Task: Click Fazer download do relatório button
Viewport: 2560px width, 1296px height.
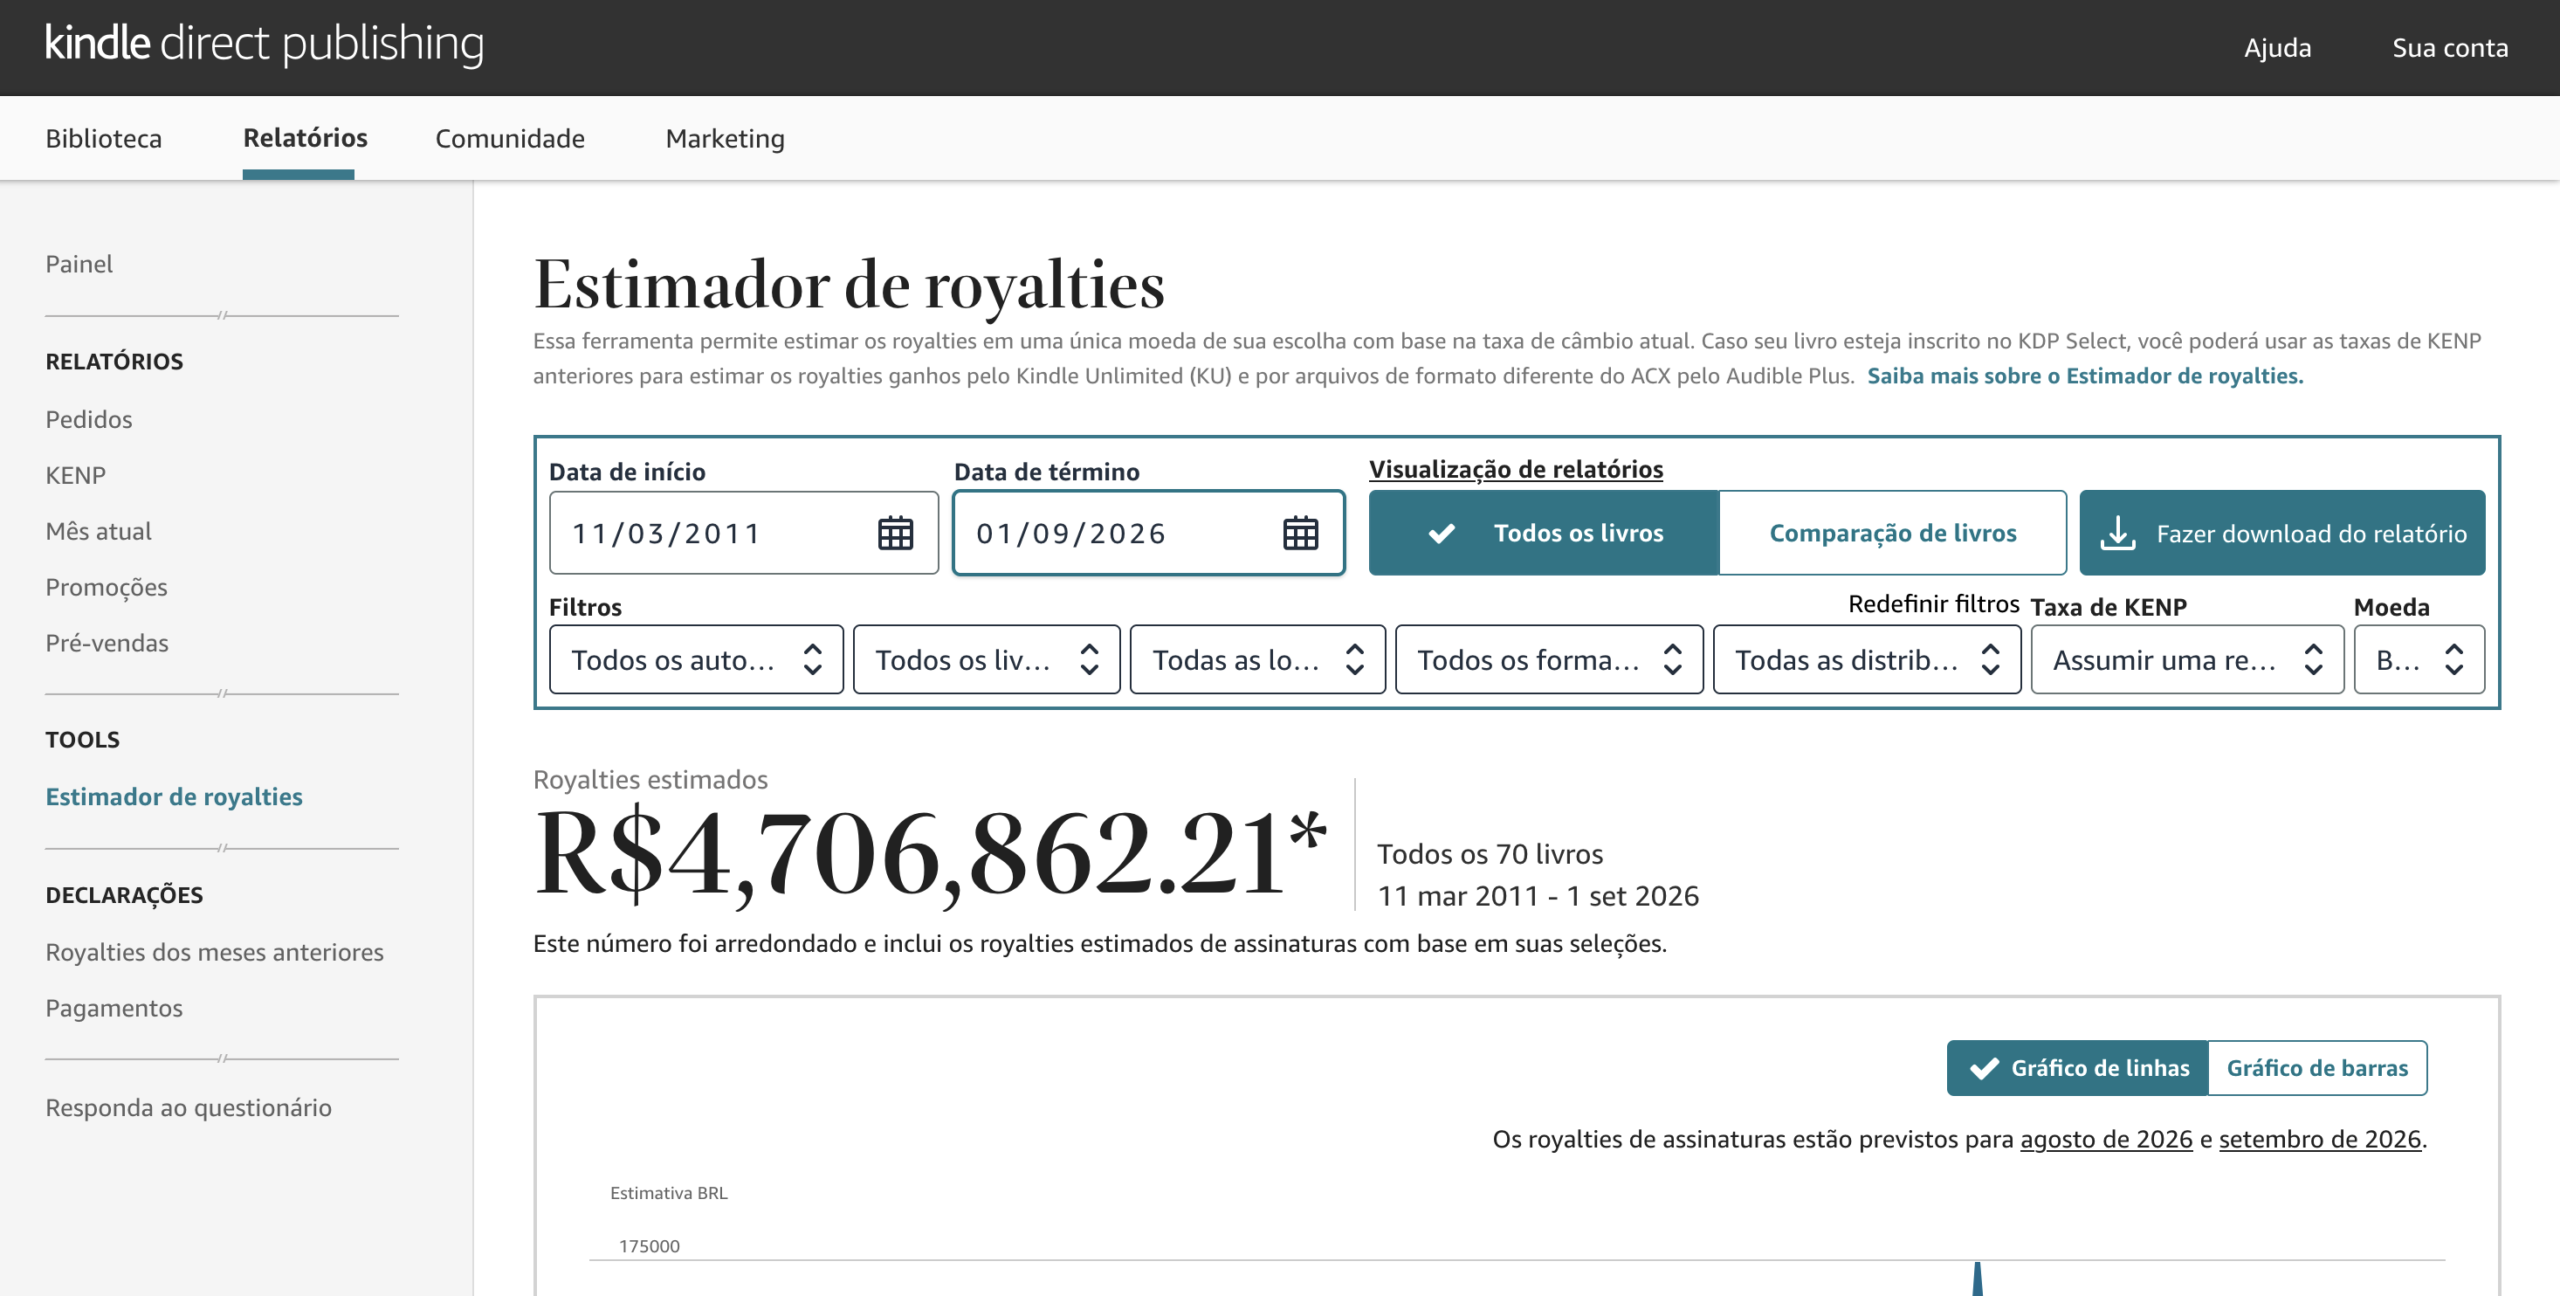Action: pos(2282,533)
